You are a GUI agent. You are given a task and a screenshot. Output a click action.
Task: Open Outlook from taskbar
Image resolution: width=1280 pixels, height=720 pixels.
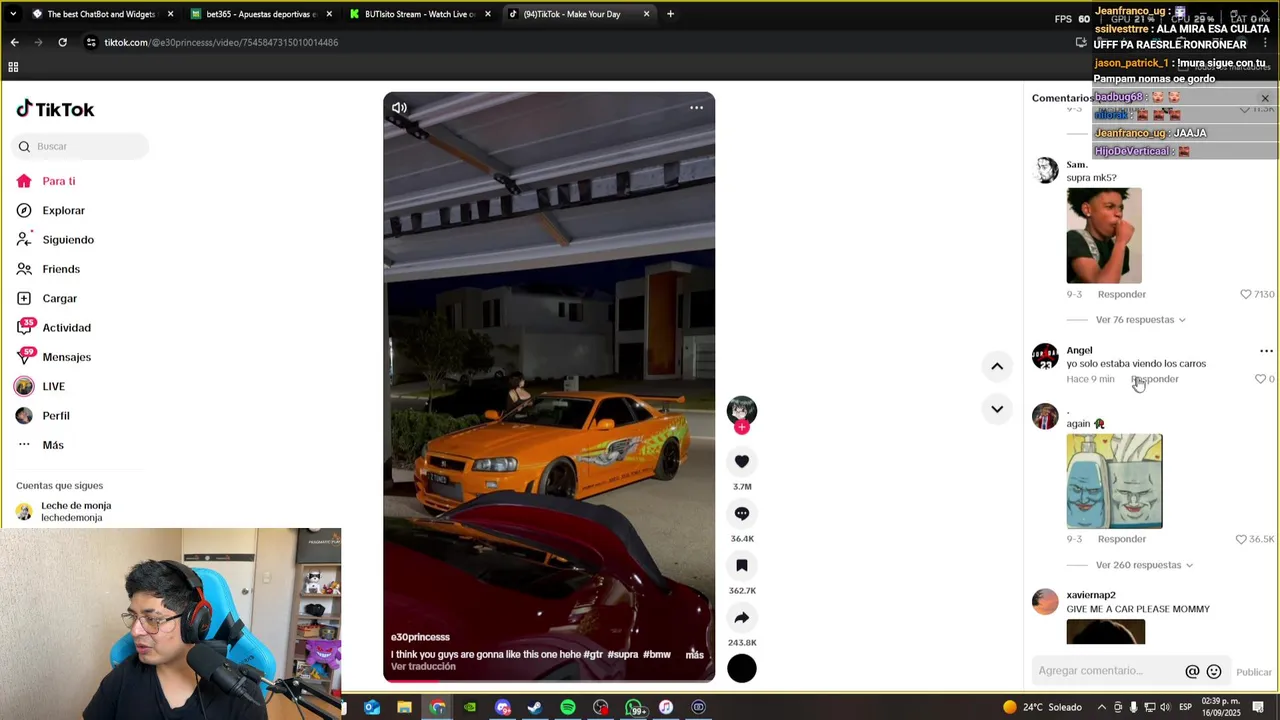coord(372,707)
